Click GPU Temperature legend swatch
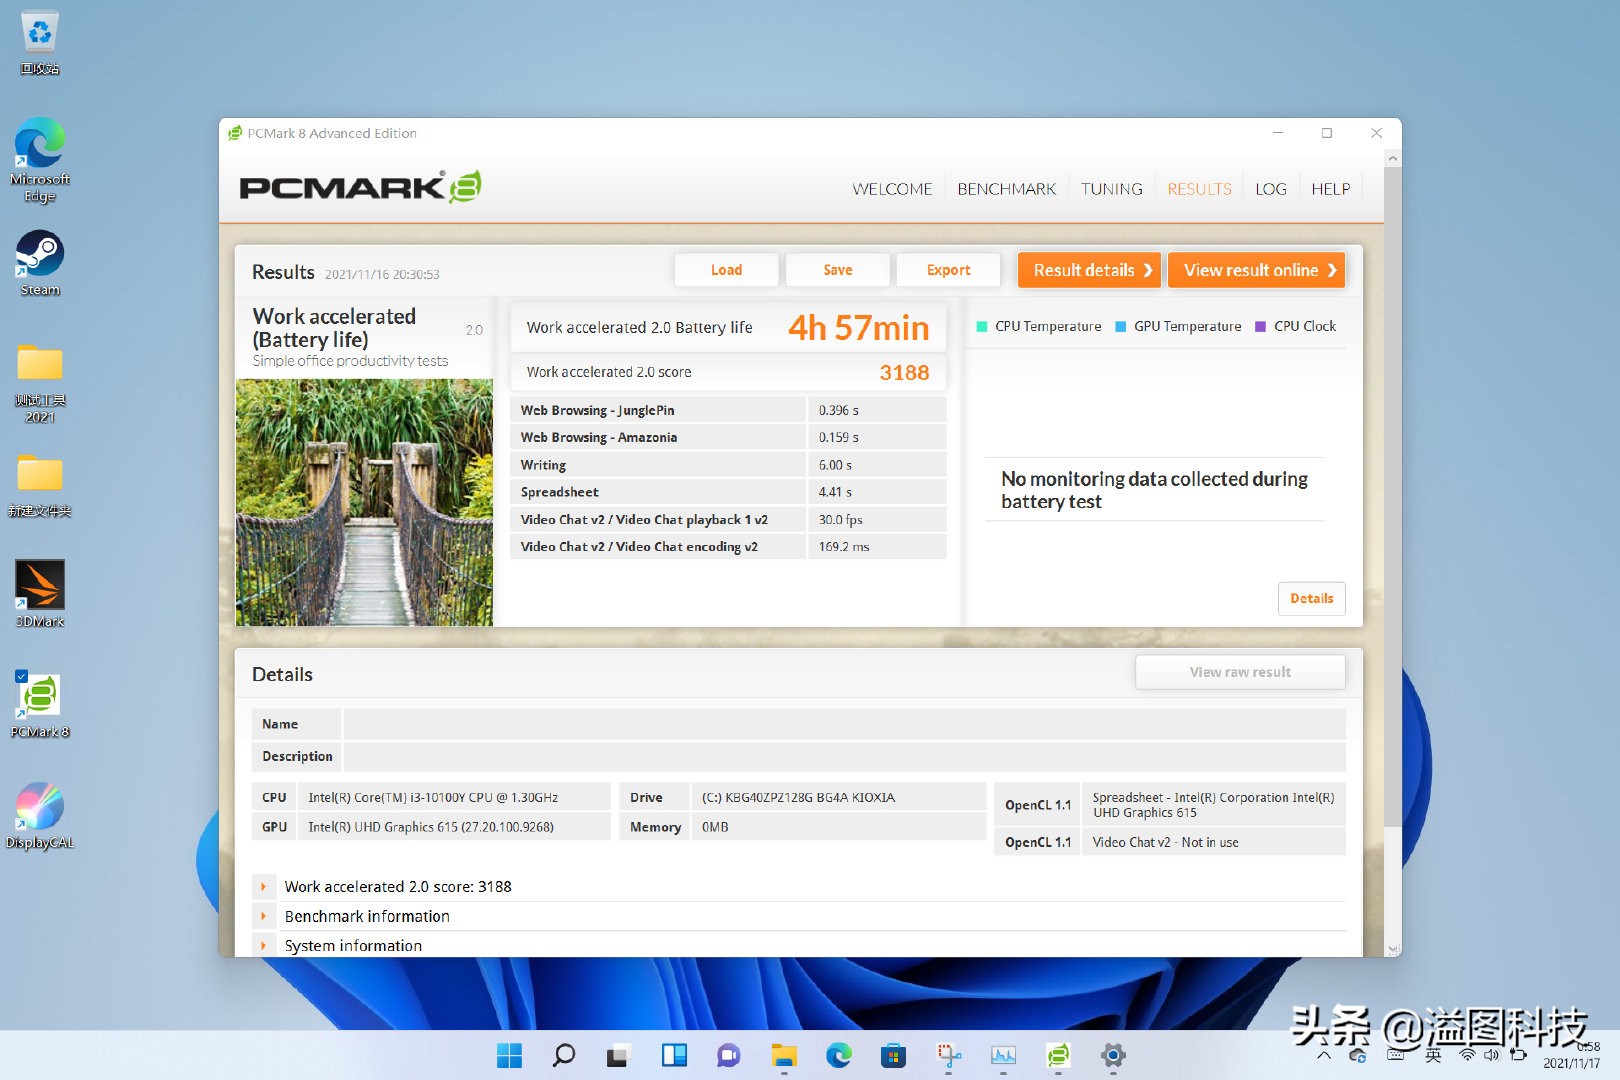Image resolution: width=1620 pixels, height=1080 pixels. pos(1120,326)
